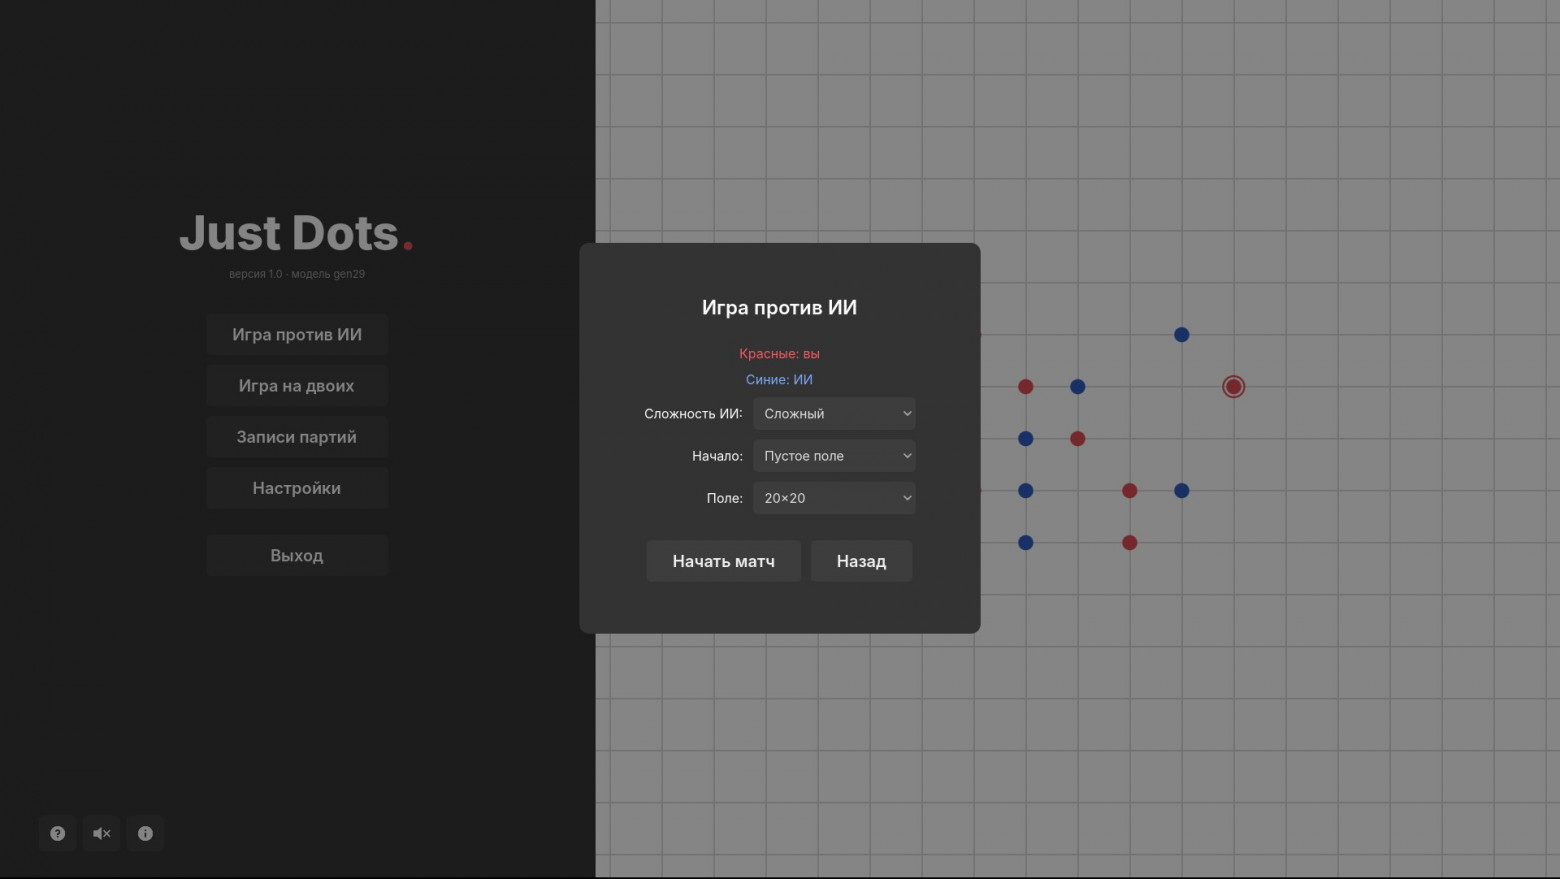Open the help question mark icon

[58, 833]
